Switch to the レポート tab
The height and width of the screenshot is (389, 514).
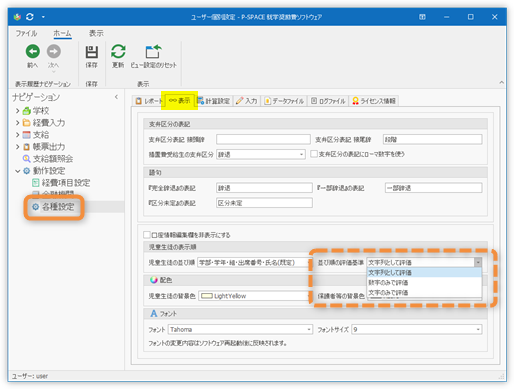pyautogui.click(x=148, y=101)
